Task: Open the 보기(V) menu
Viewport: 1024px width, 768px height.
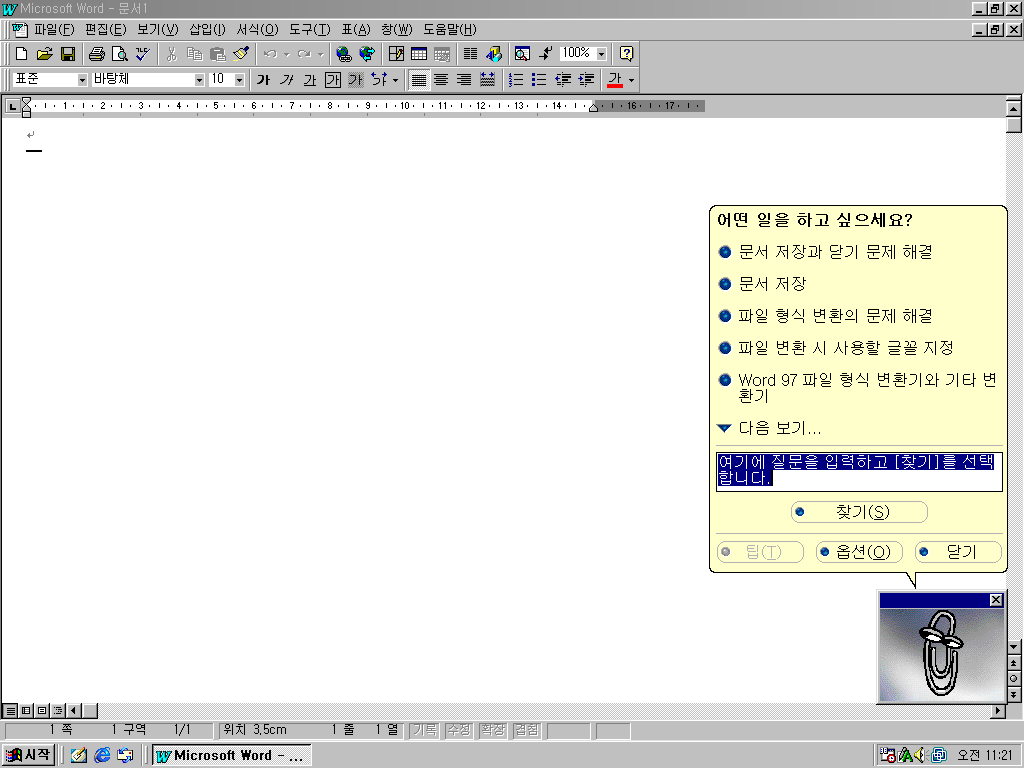Action: click(x=157, y=29)
